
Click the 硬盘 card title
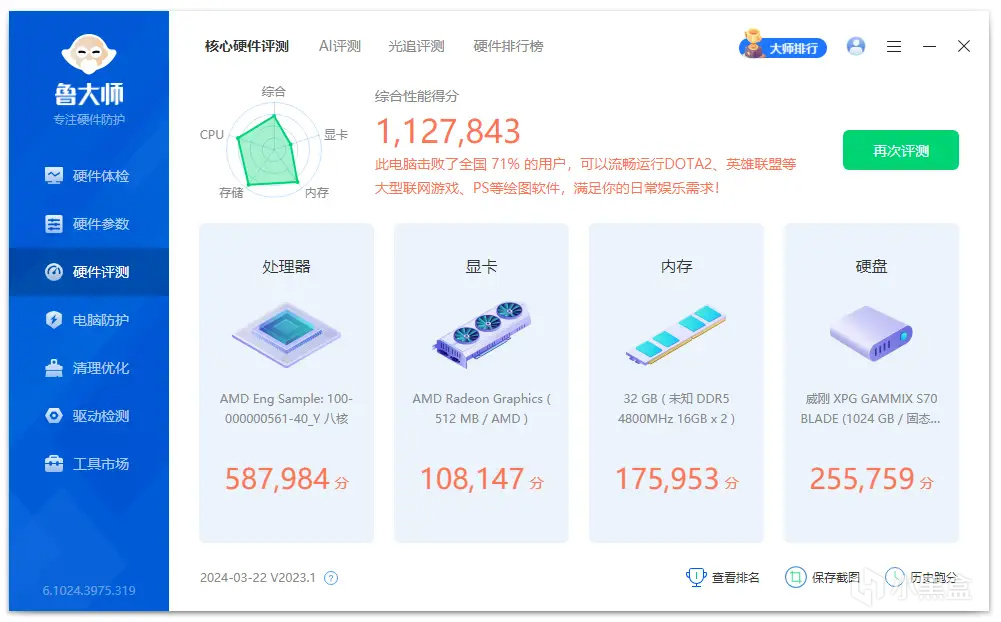[x=871, y=266]
